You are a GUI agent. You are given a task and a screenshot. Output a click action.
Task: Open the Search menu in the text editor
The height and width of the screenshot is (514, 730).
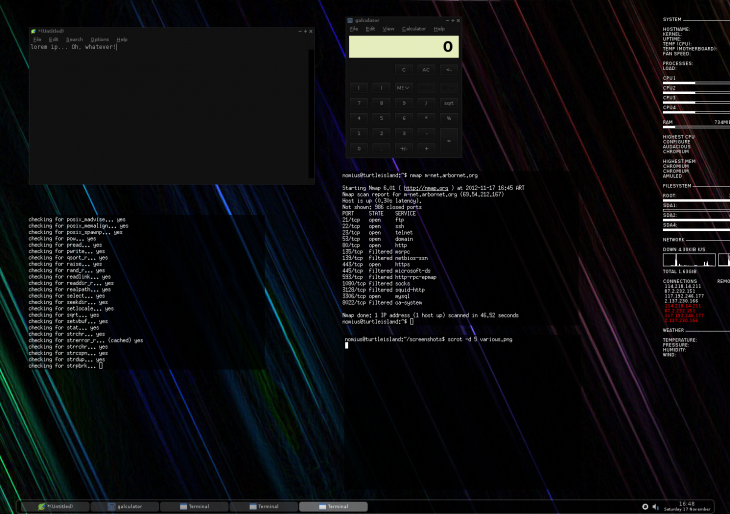click(75, 40)
